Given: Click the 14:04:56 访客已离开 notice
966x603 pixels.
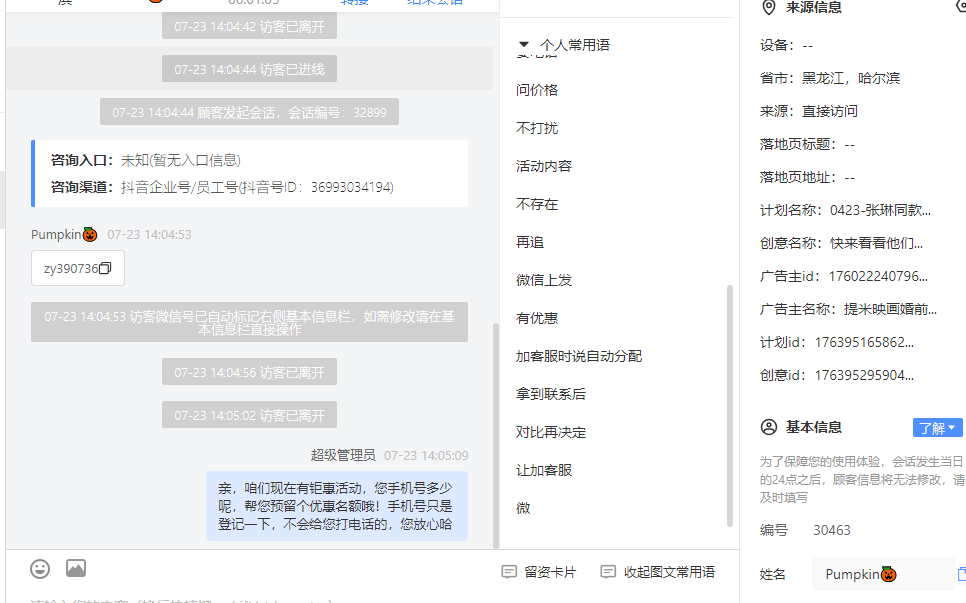Looking at the screenshot, I should [x=250, y=372].
